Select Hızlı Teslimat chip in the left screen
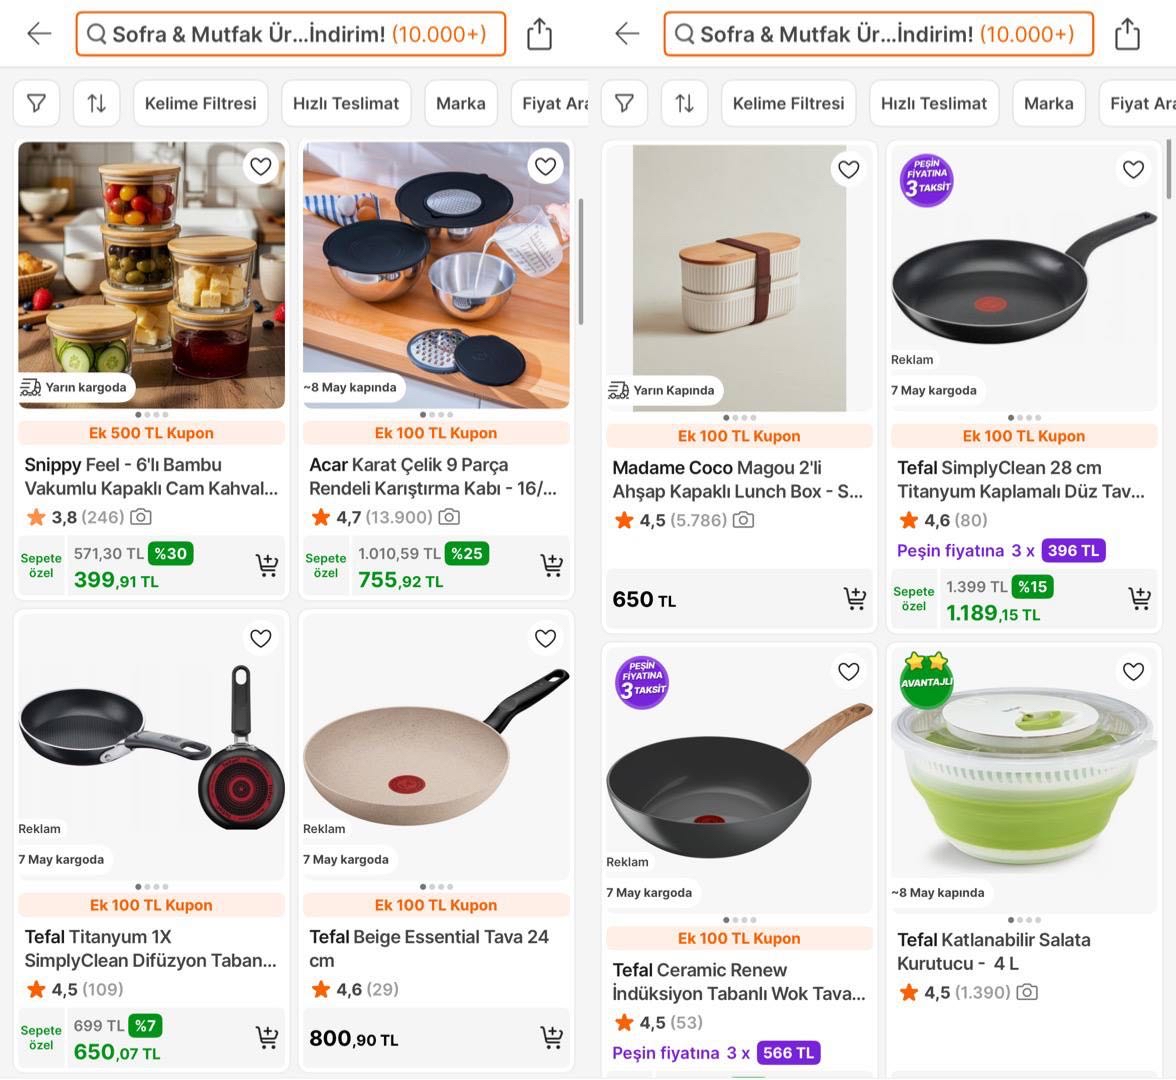This screenshot has width=1176, height=1080. click(346, 103)
